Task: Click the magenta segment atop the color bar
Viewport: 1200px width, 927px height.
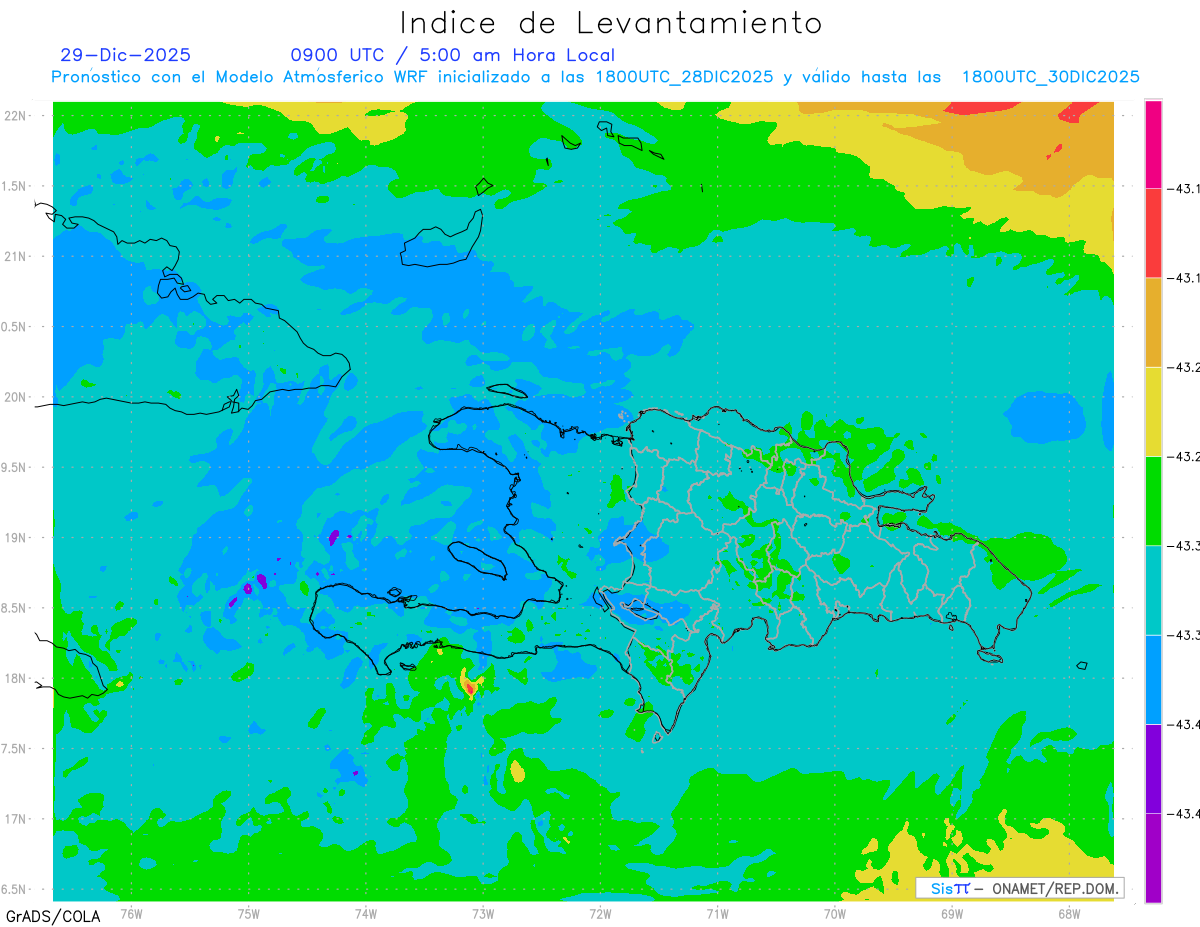Action: coord(1153,144)
